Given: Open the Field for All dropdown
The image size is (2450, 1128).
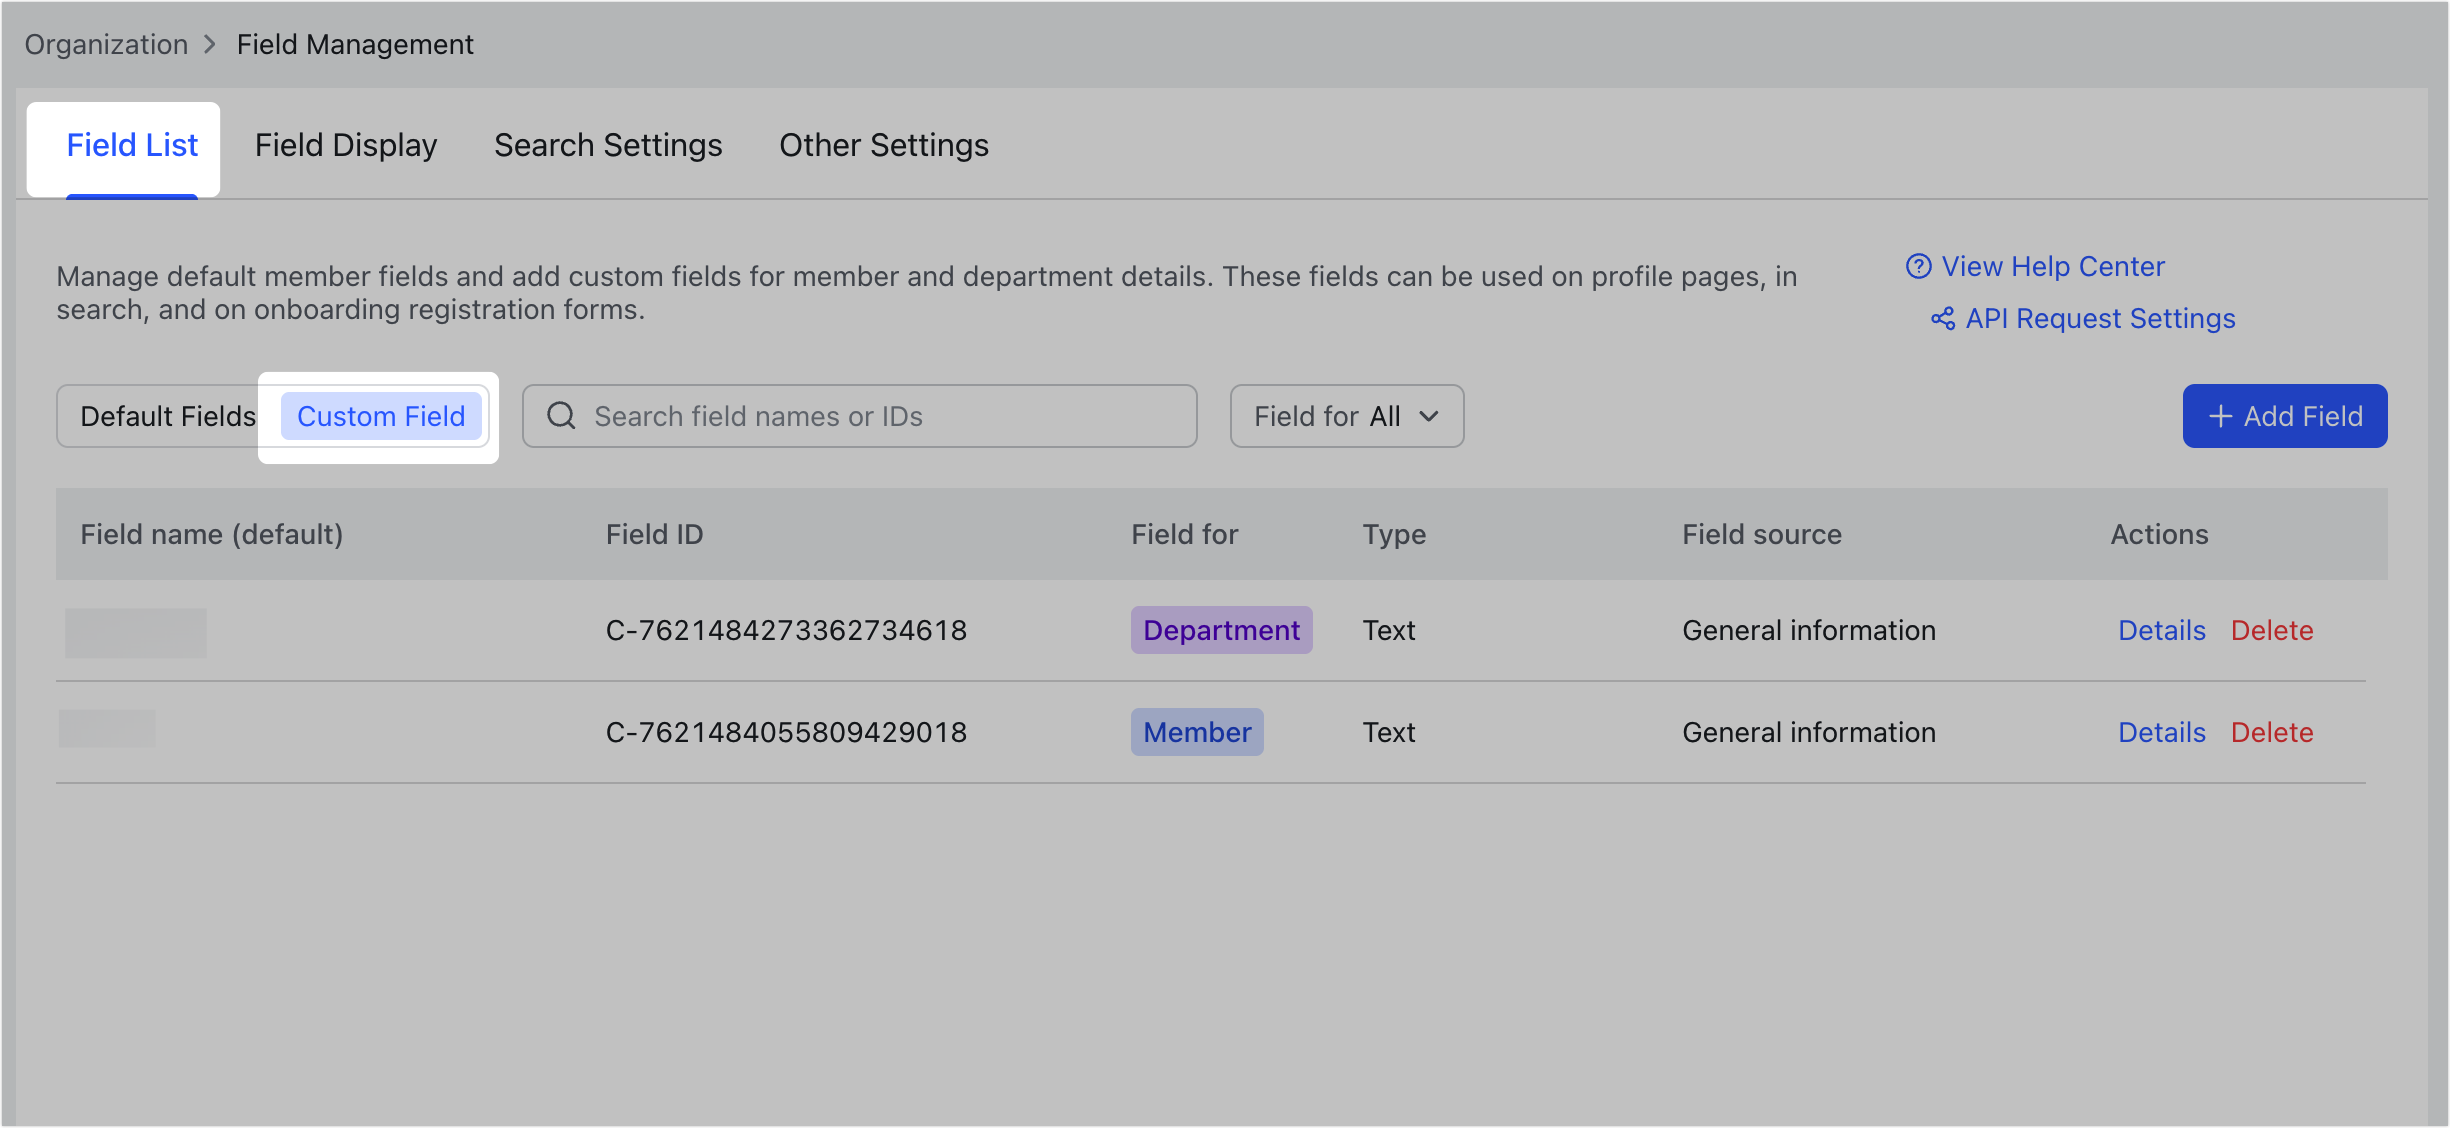Looking at the screenshot, I should pyautogui.click(x=1347, y=416).
